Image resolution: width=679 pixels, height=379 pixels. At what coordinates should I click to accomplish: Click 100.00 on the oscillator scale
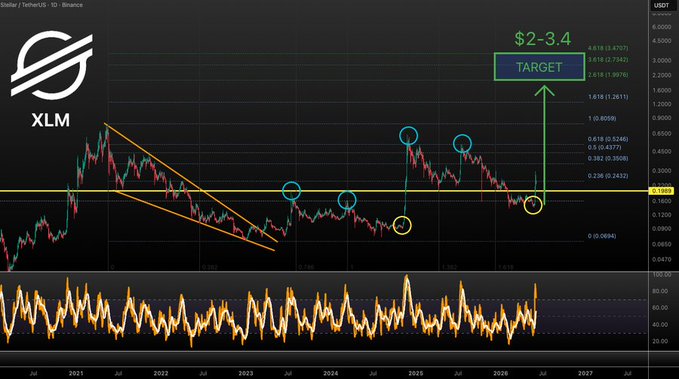pyautogui.click(x=661, y=275)
